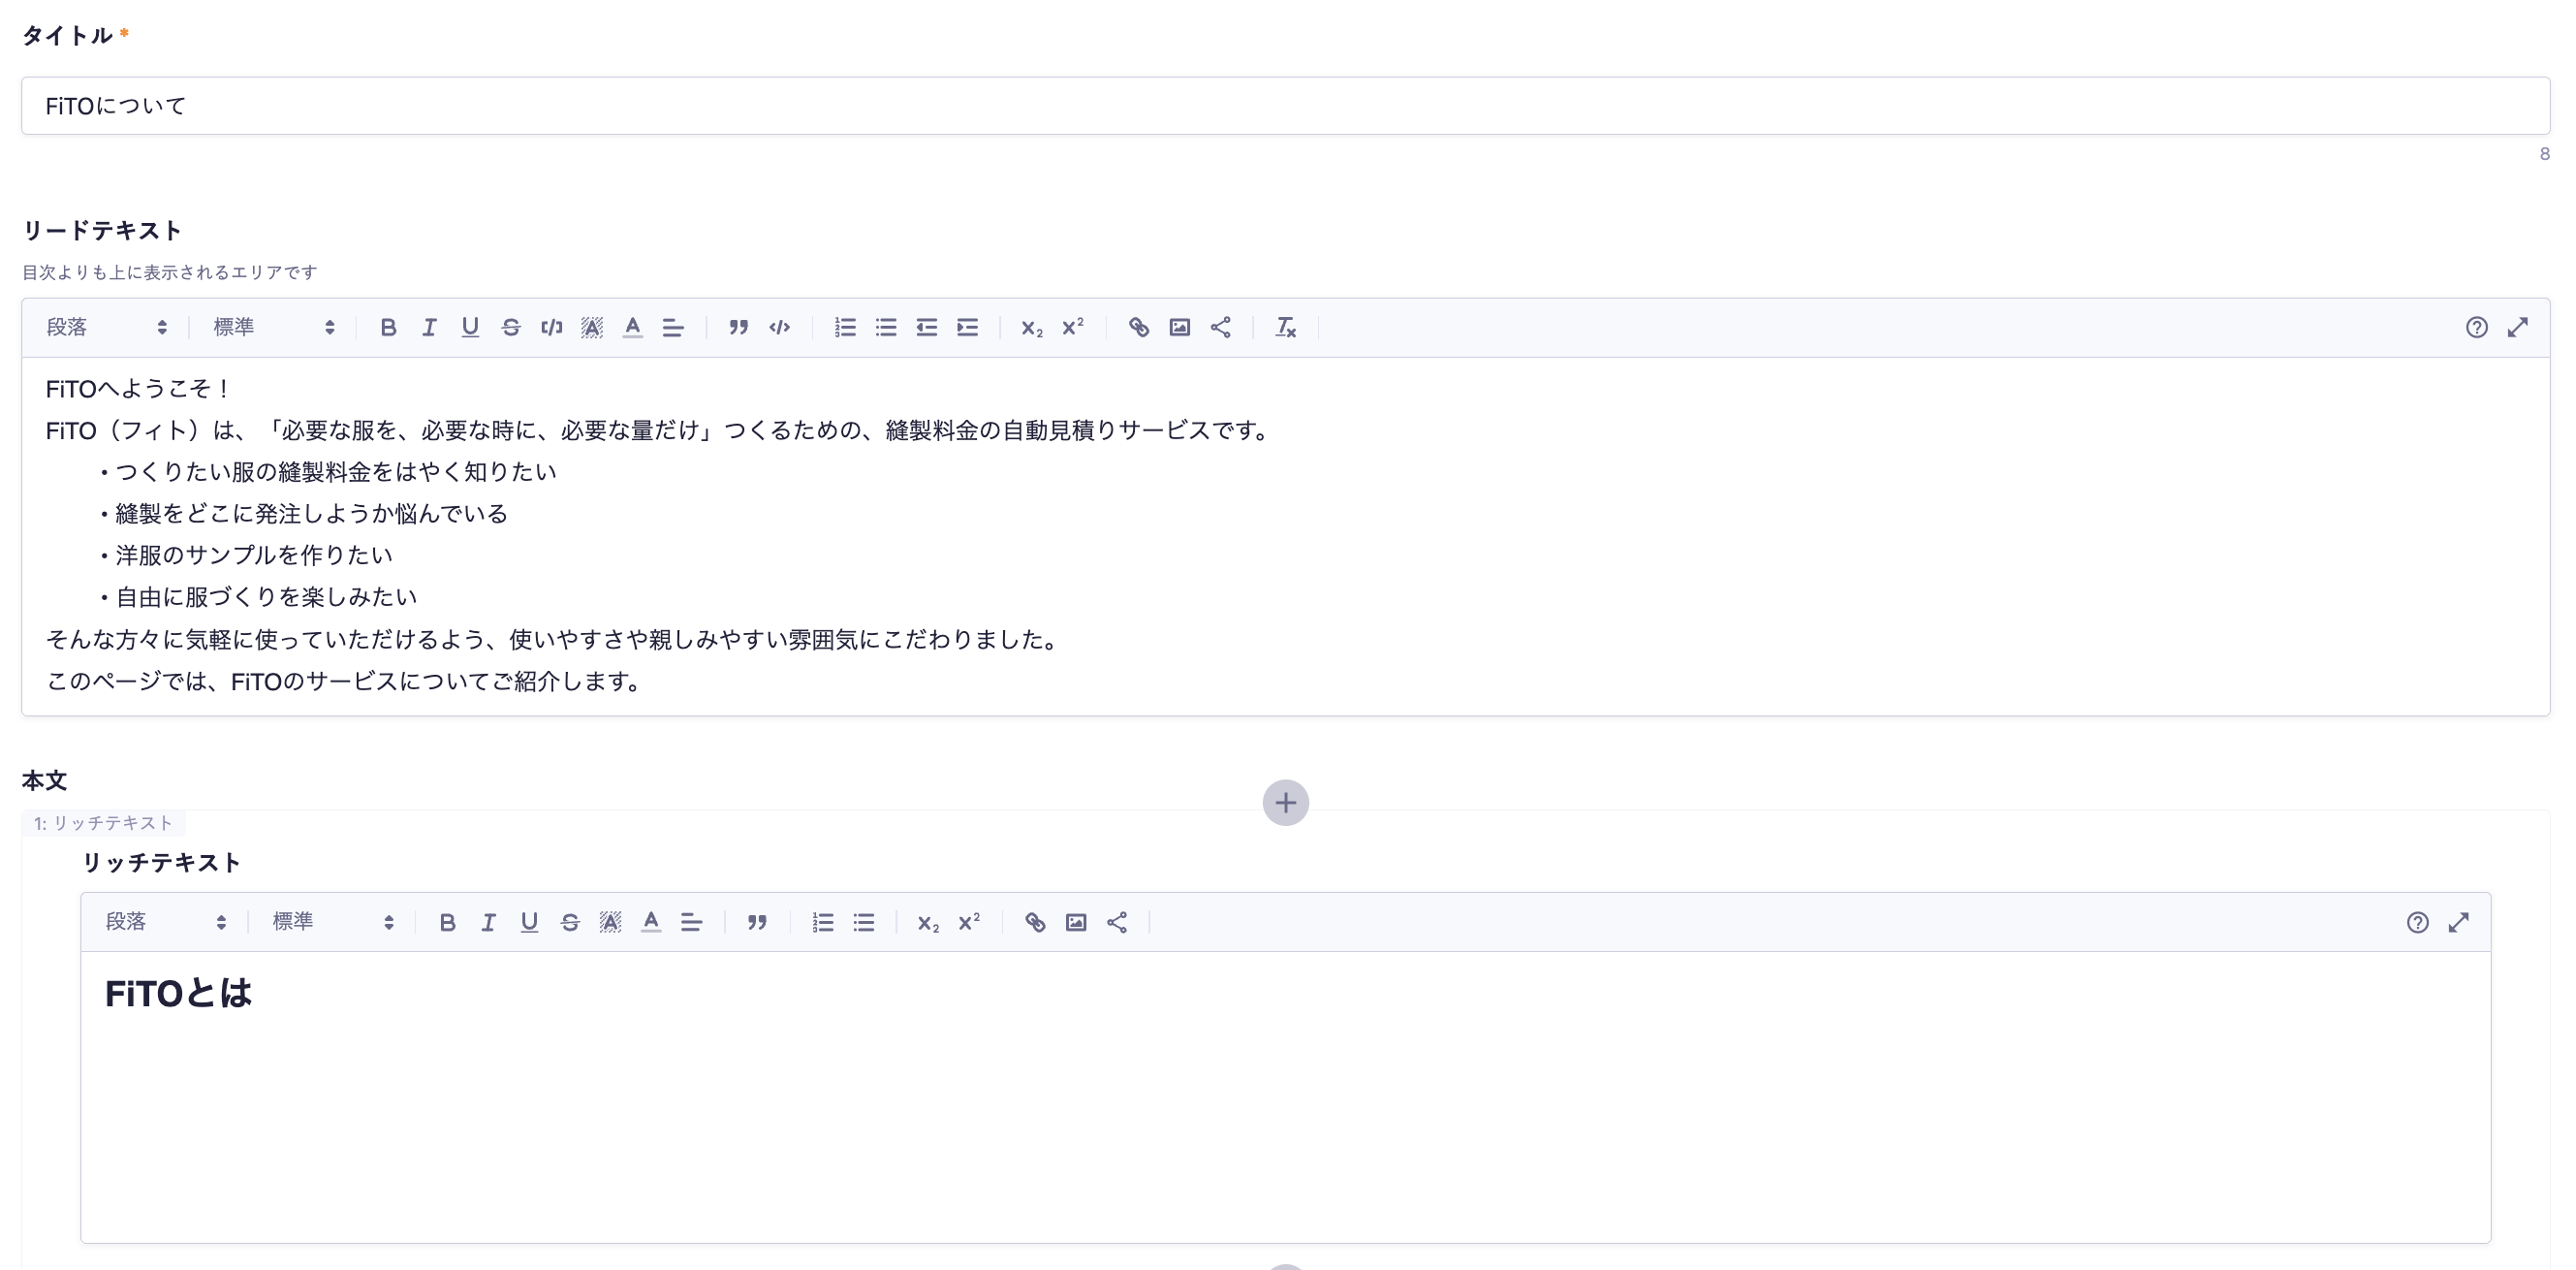Click bullet 縫製をどこに発注しようか悩んでいる

pyautogui.click(x=304, y=514)
